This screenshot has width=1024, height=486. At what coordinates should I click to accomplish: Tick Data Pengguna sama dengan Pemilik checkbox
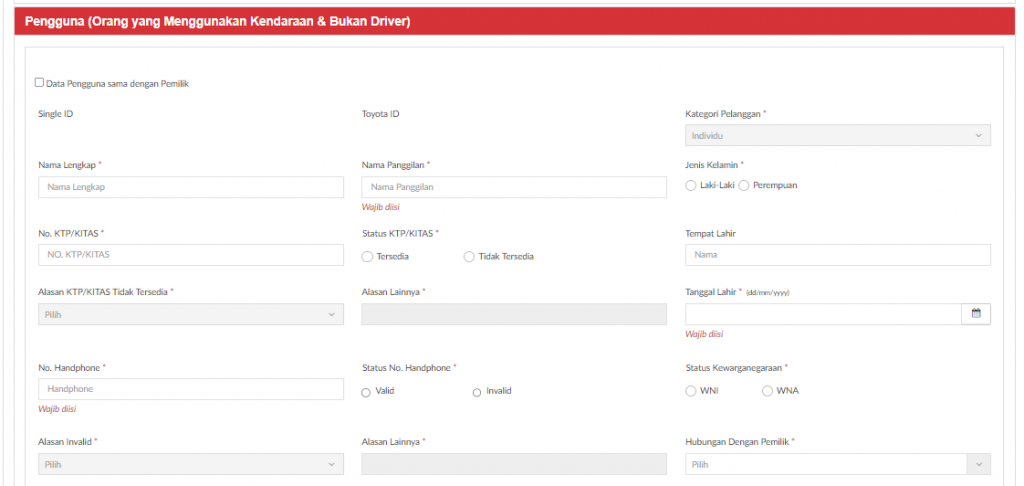tap(39, 83)
